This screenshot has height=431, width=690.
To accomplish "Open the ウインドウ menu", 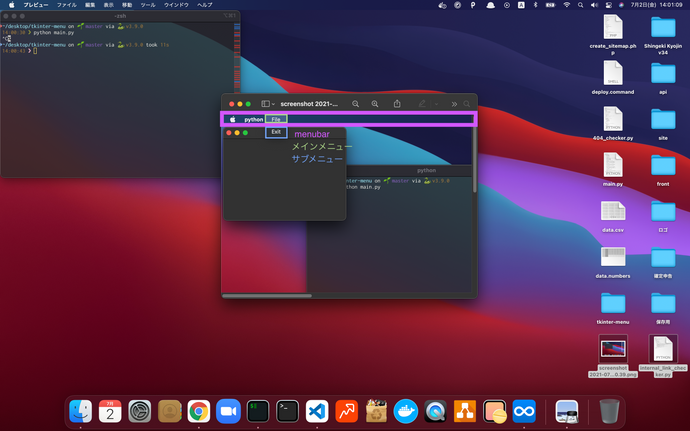I will click(176, 5).
